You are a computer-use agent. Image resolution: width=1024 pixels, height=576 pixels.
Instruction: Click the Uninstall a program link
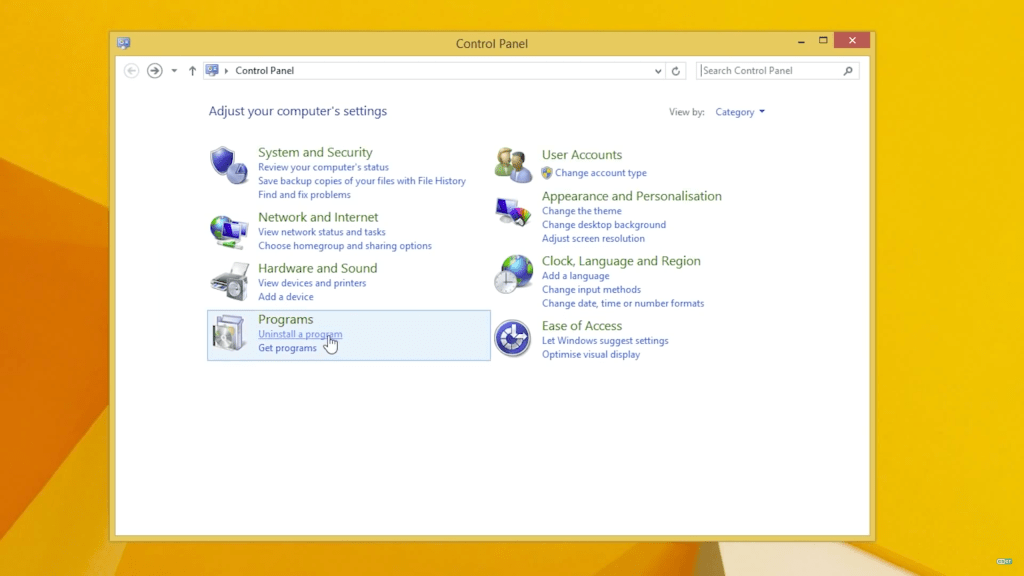click(300, 334)
